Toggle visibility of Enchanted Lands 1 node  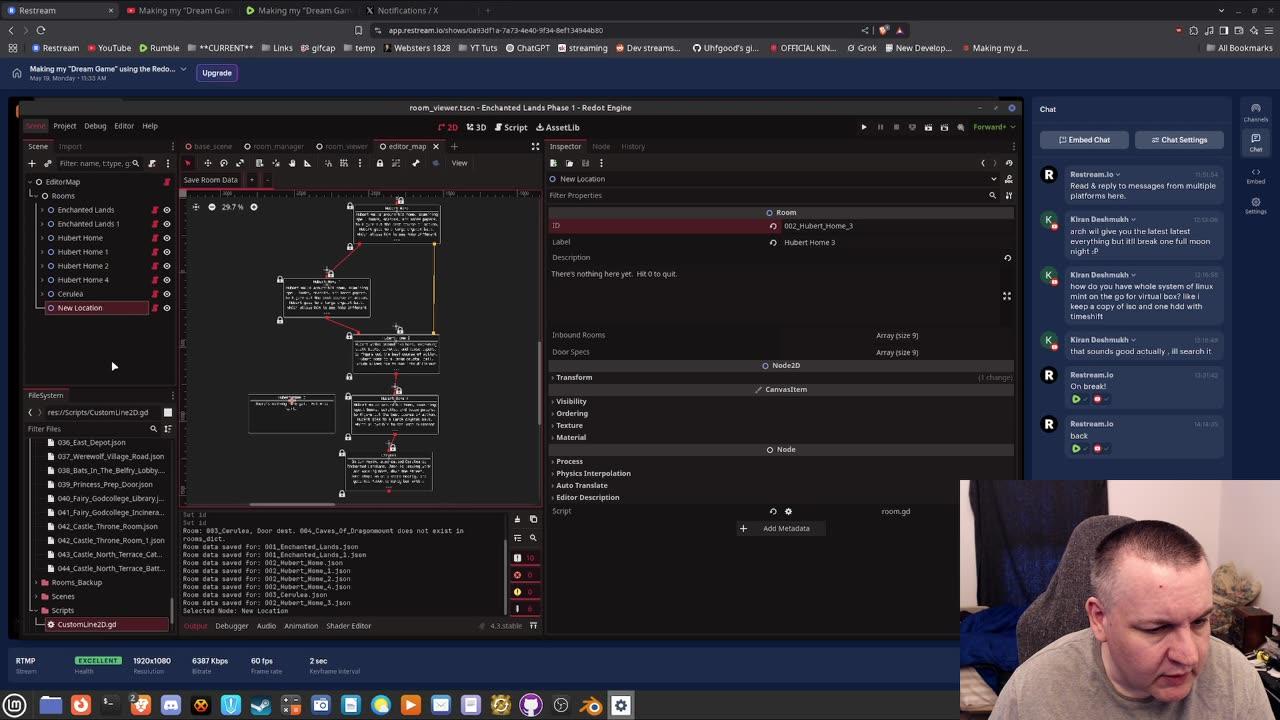point(167,224)
